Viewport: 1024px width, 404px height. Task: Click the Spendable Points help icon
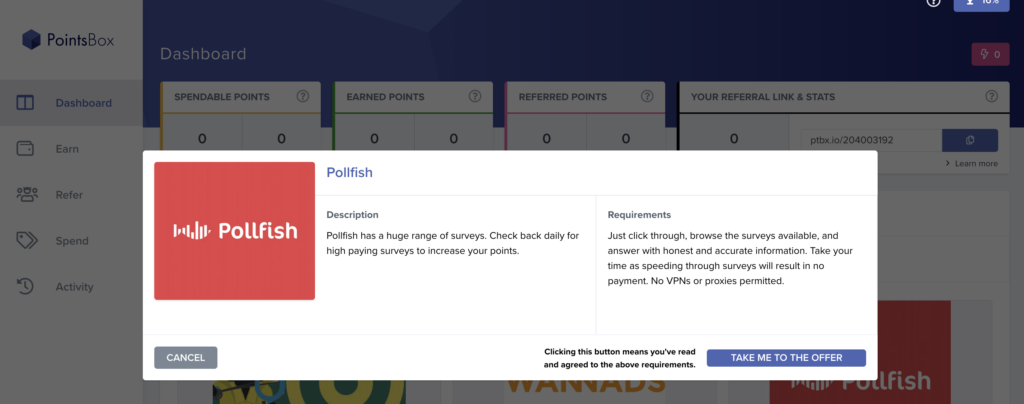pyautogui.click(x=302, y=97)
